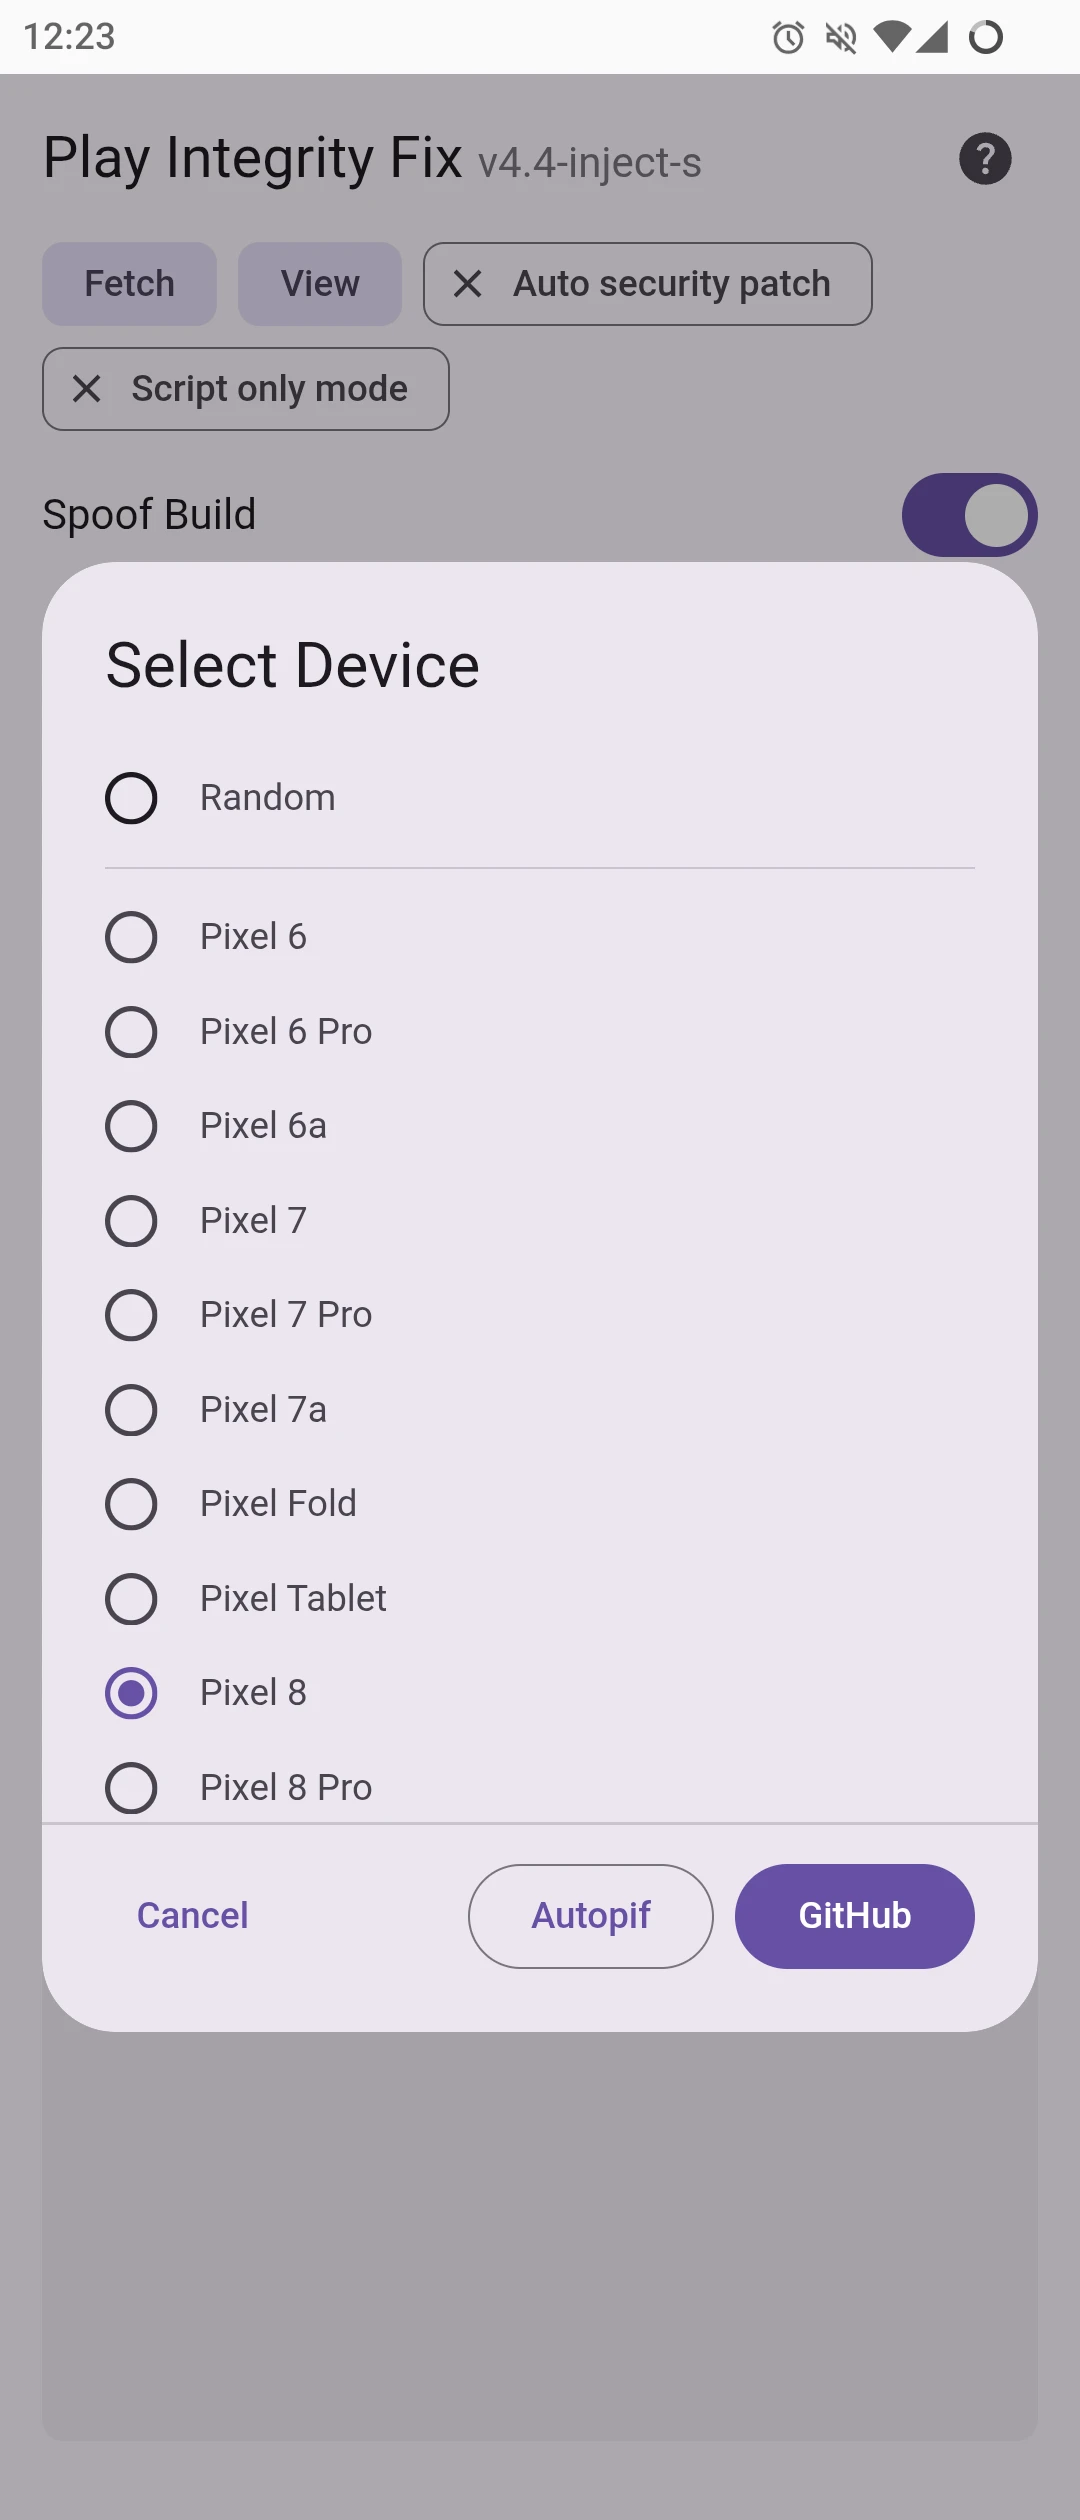Choose Pixel 6 Pro radio button
The width and height of the screenshot is (1080, 2520).
[x=131, y=1032]
